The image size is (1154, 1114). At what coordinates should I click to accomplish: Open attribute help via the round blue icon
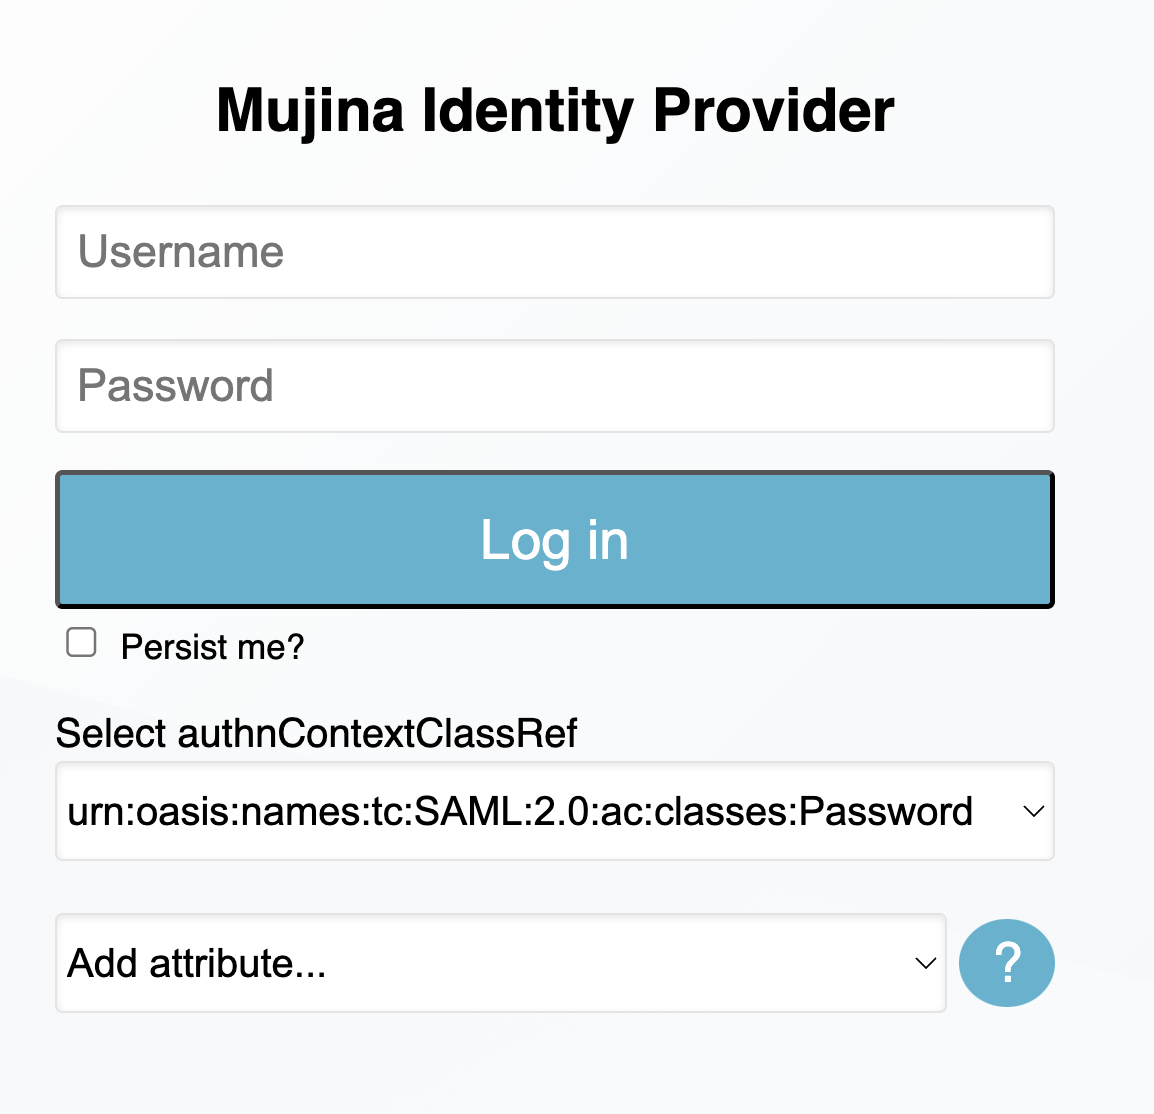click(x=1006, y=963)
